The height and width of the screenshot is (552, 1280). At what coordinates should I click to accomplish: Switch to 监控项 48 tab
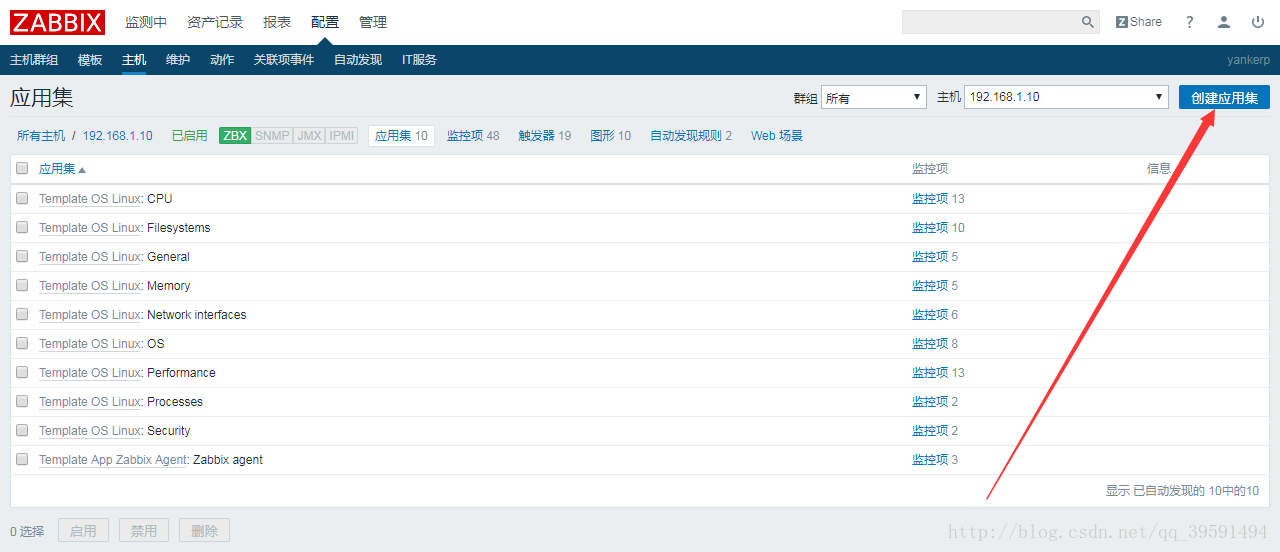473,136
